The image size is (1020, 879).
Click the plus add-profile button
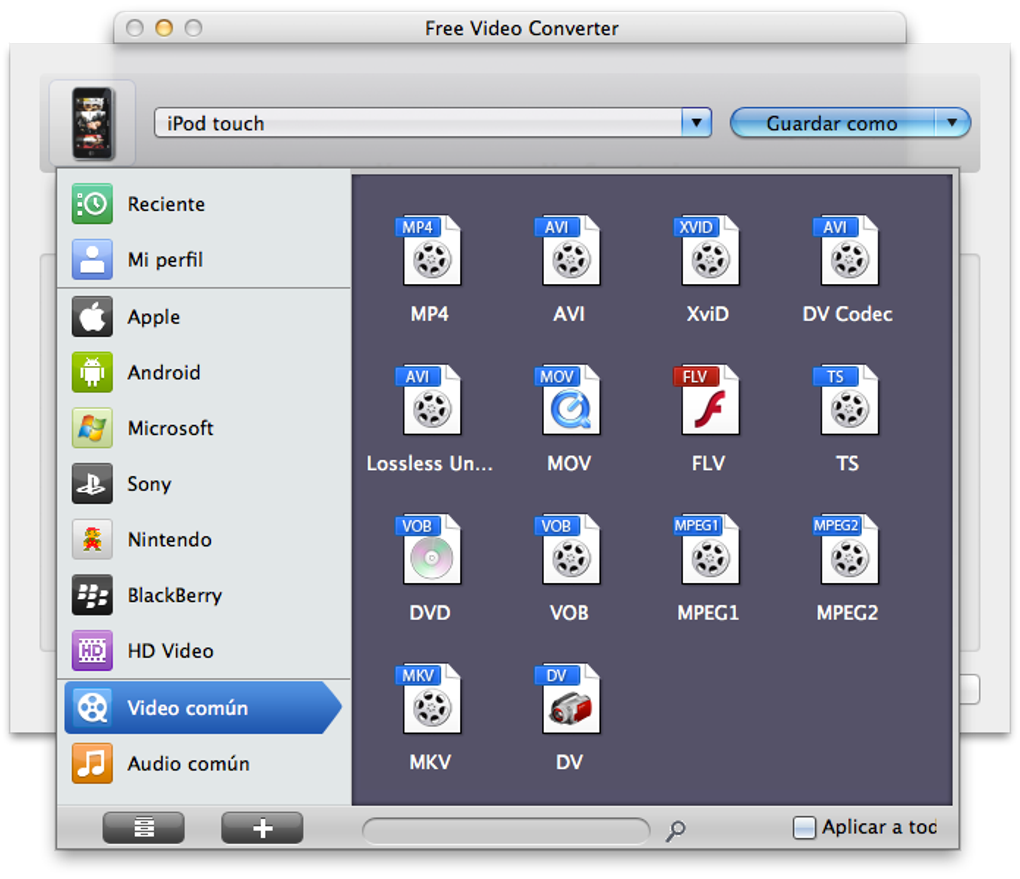point(262,828)
